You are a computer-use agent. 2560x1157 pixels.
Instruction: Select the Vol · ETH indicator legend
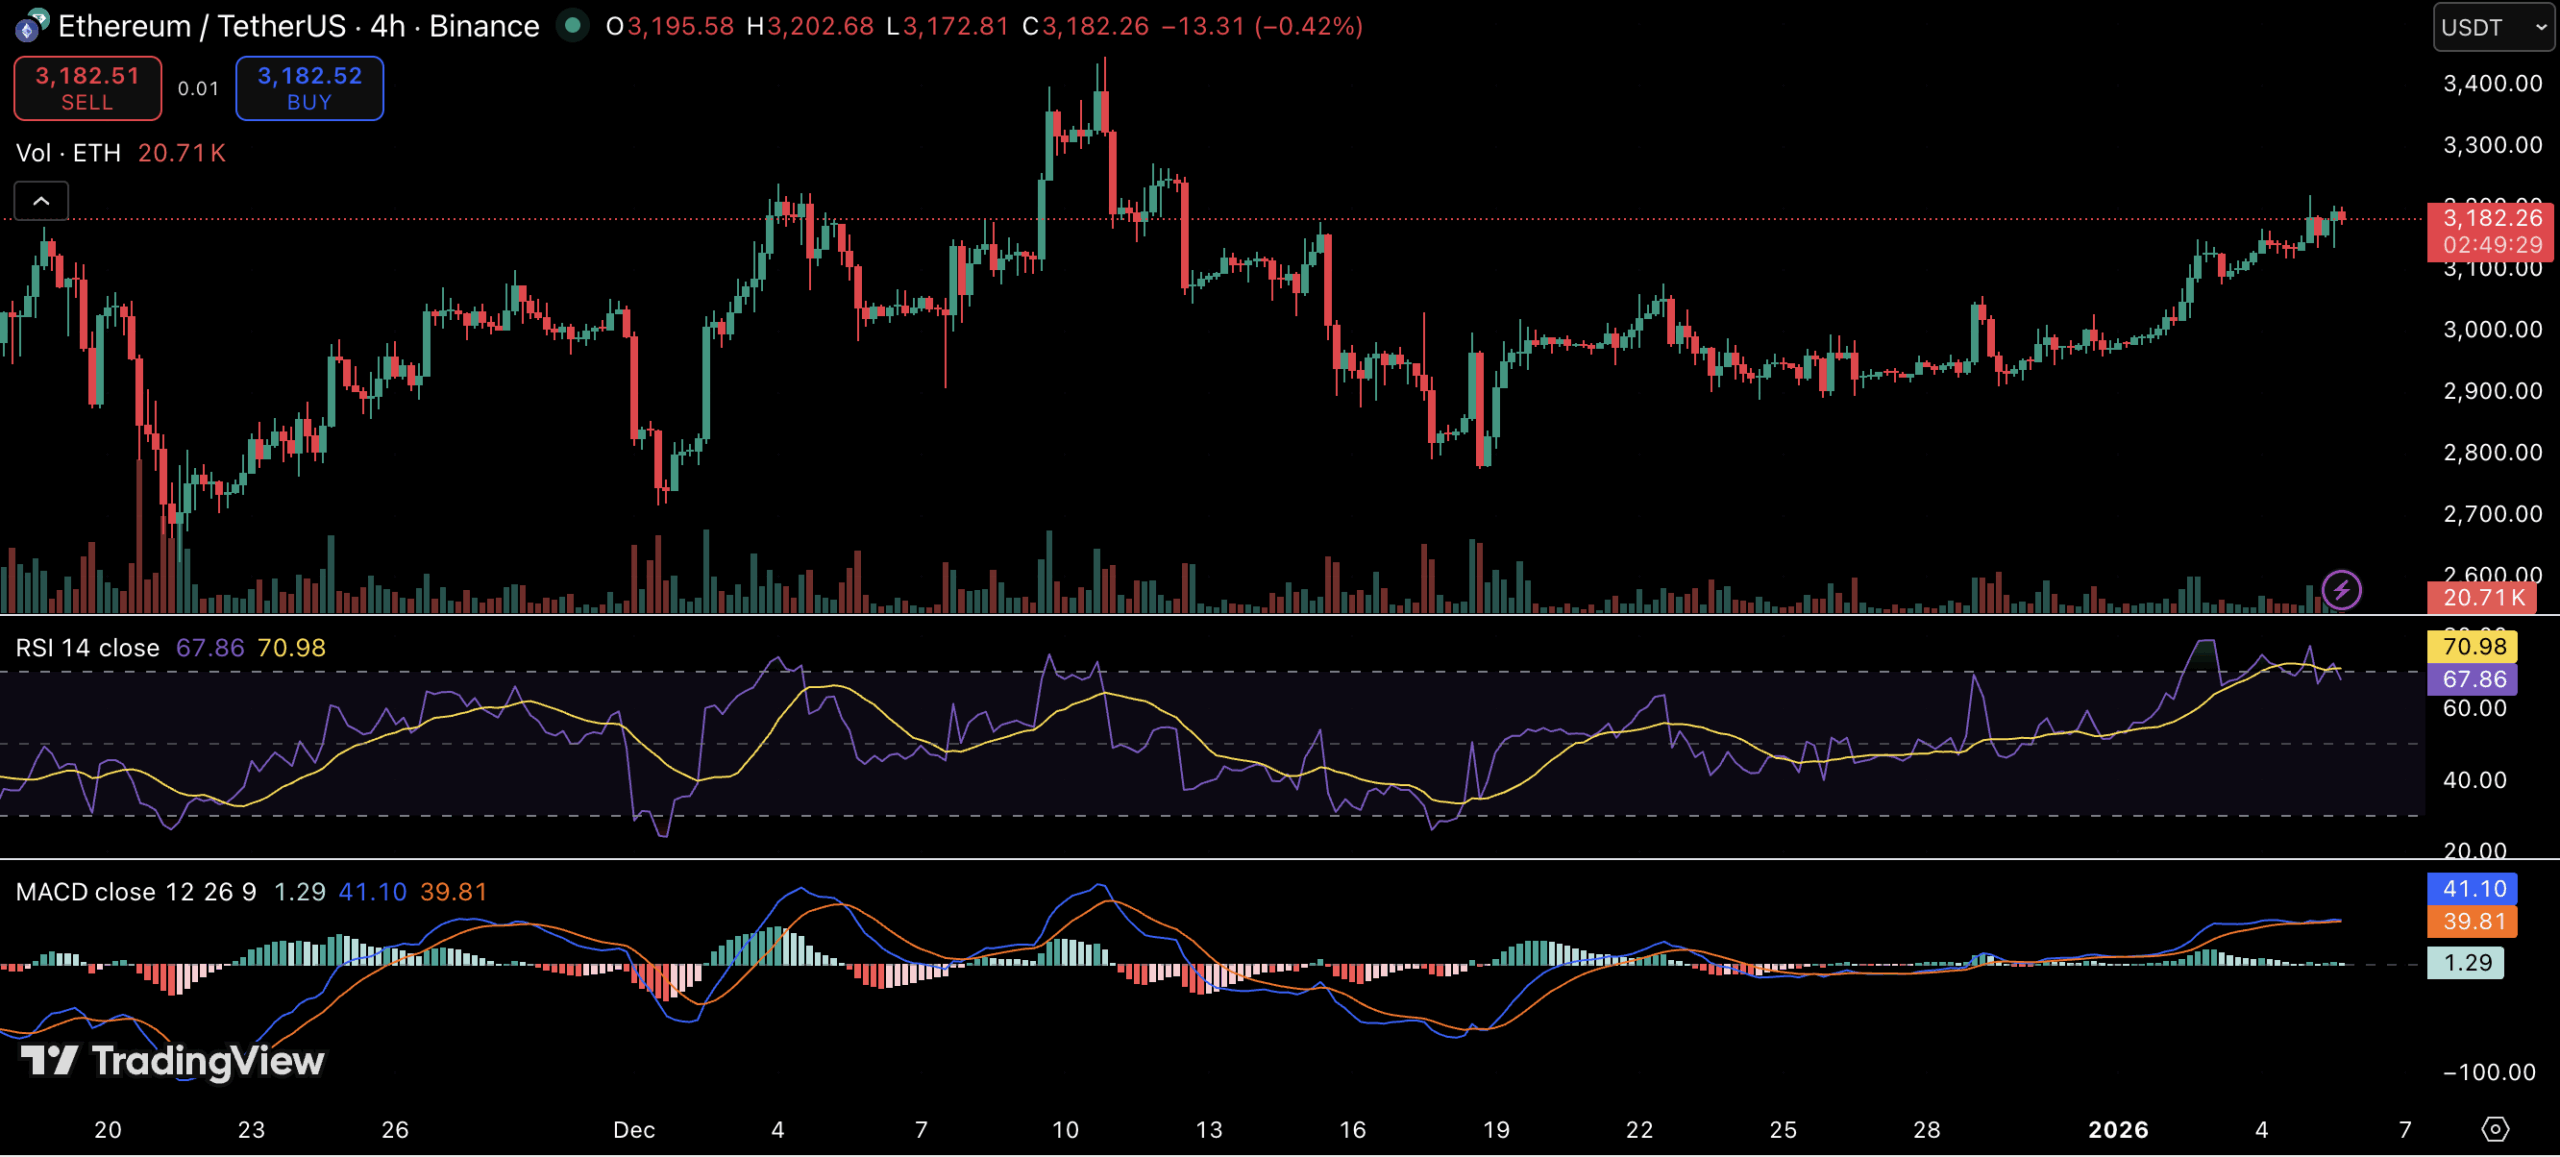[68, 153]
